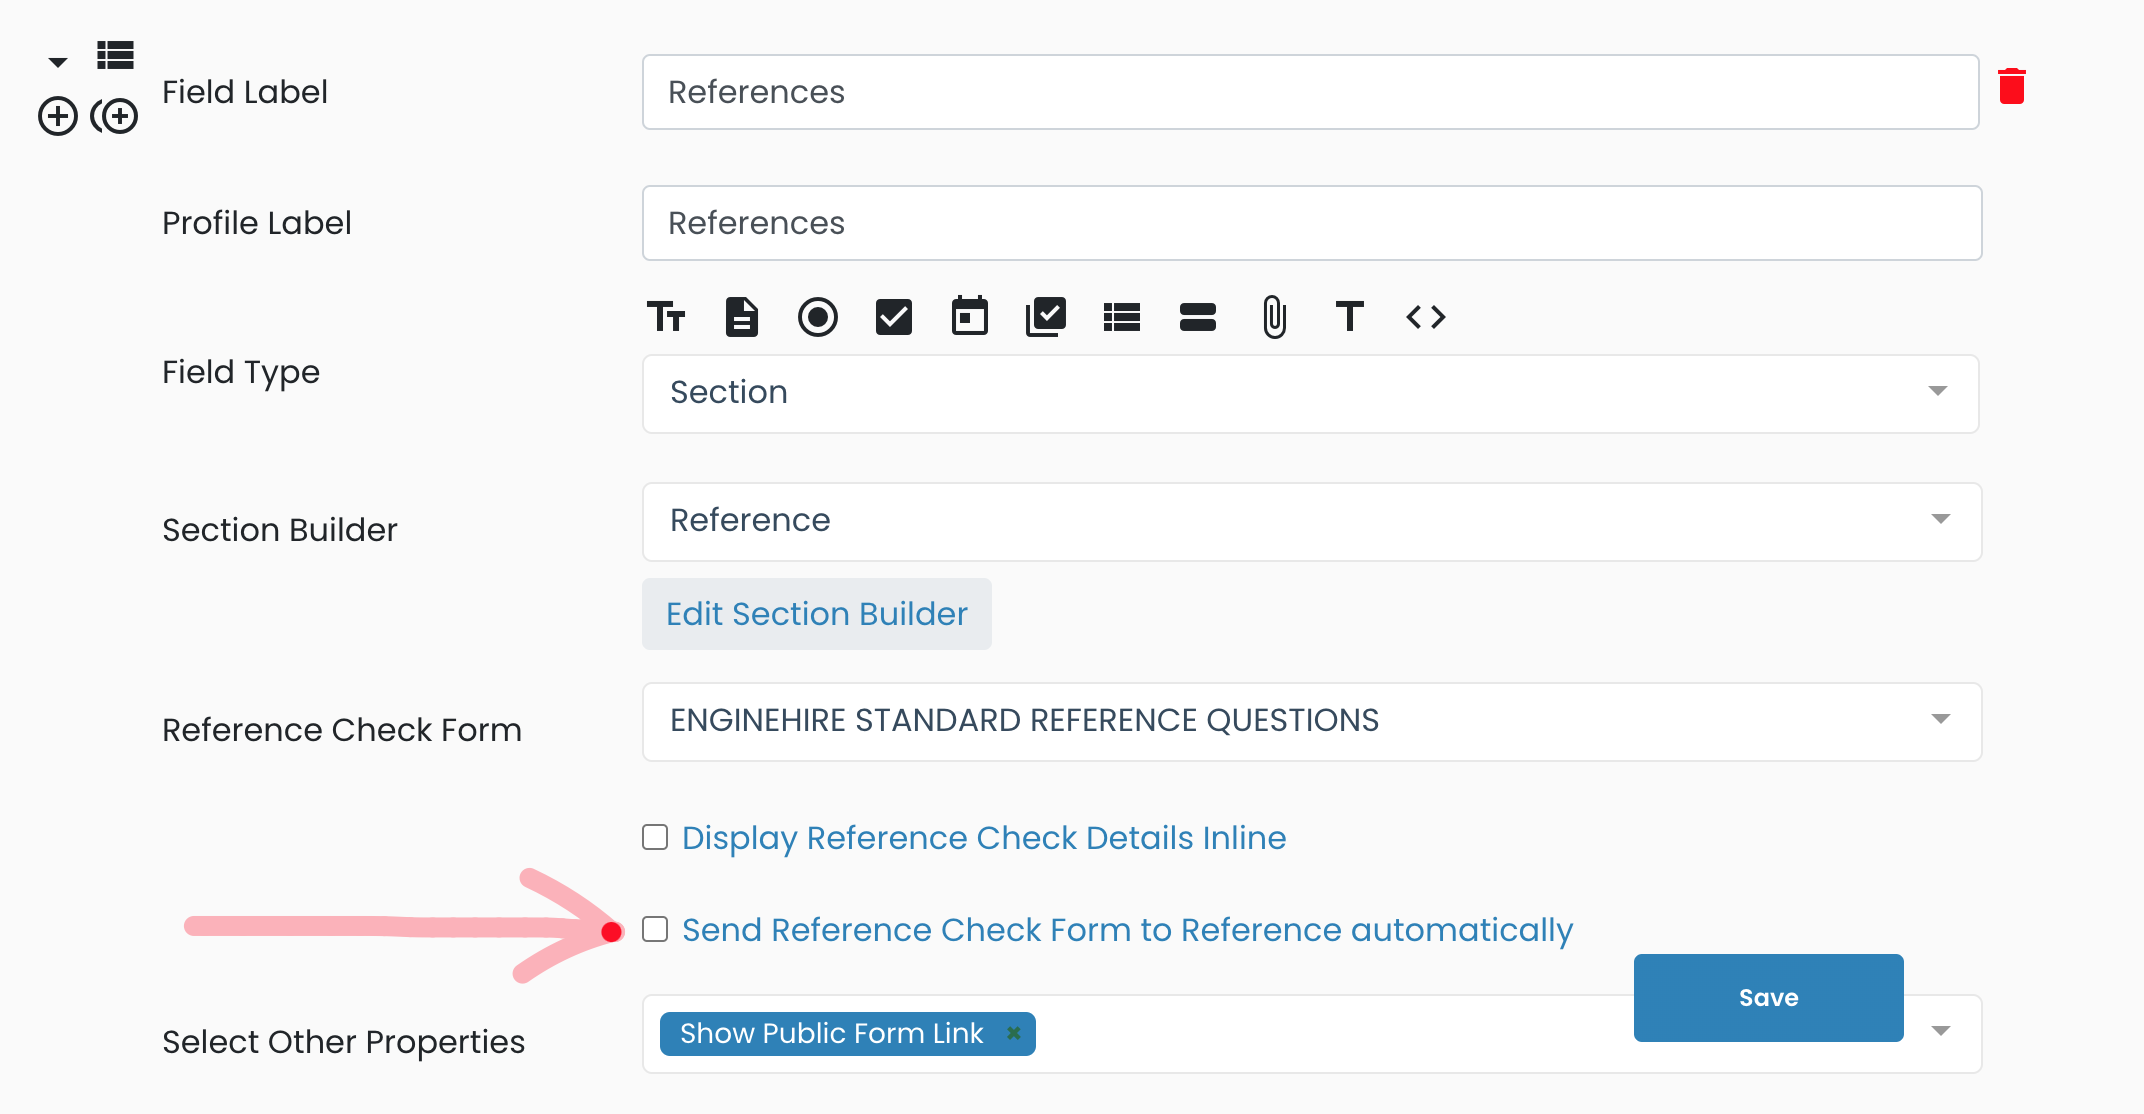Choose the multi-checkbox field type icon
Screen dimensions: 2144x1114
[x=1046, y=317]
